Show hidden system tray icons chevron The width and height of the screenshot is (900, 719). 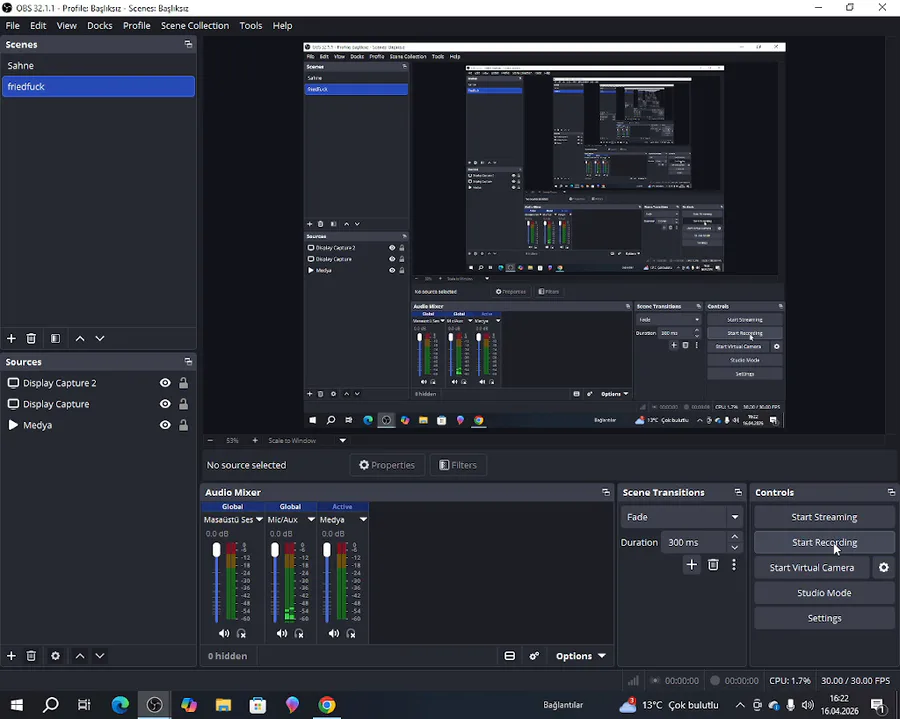740,705
